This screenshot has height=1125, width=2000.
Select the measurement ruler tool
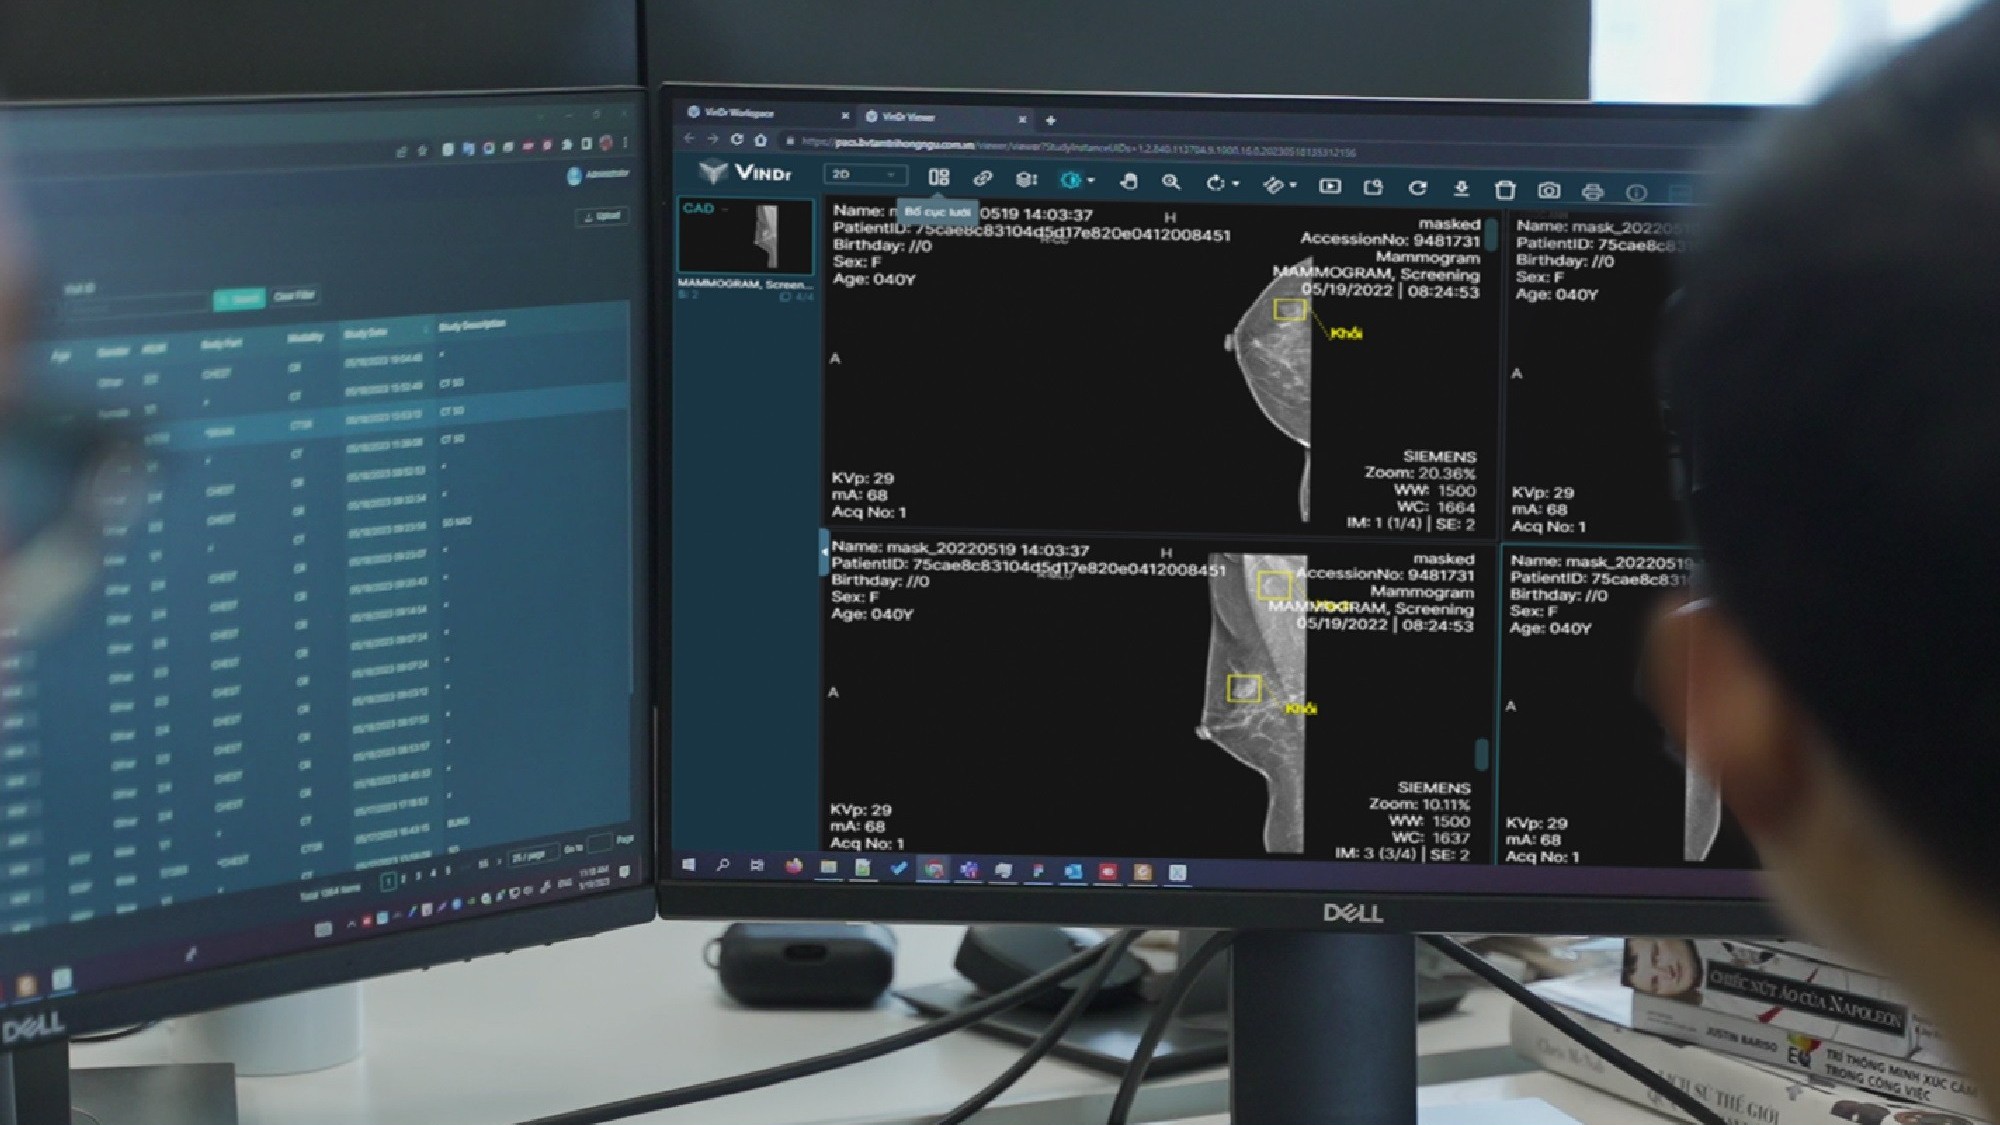[x=1272, y=184]
